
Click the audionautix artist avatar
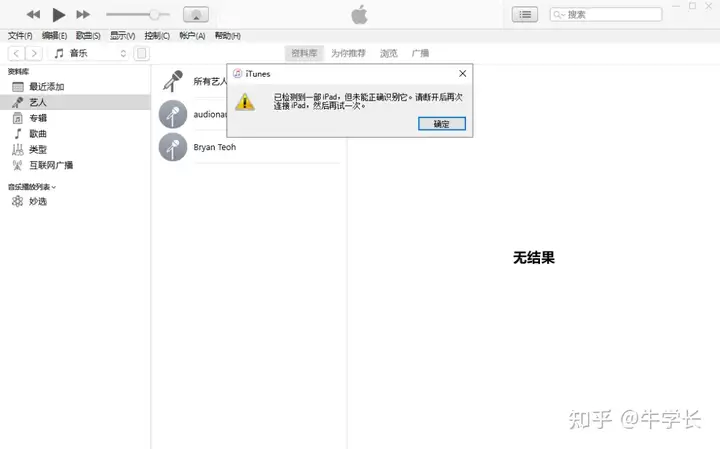(x=173, y=114)
